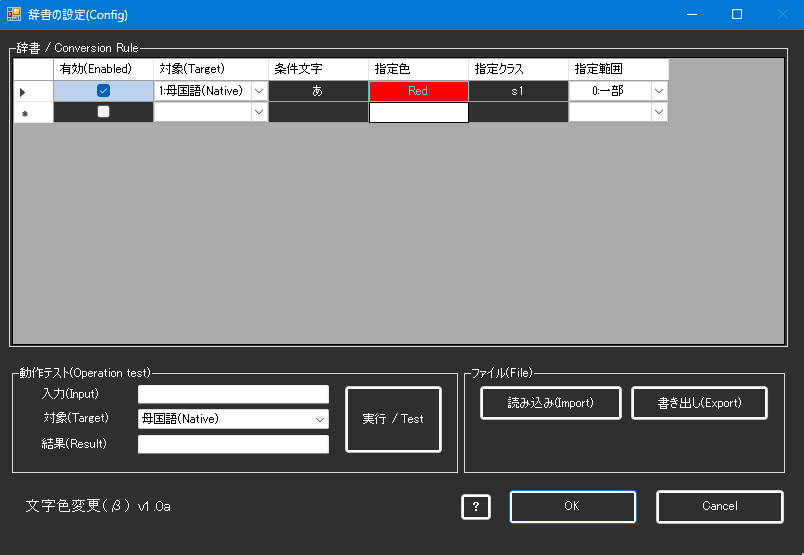
Task: Expand the 0:一部 range dropdown
Action: click(659, 91)
